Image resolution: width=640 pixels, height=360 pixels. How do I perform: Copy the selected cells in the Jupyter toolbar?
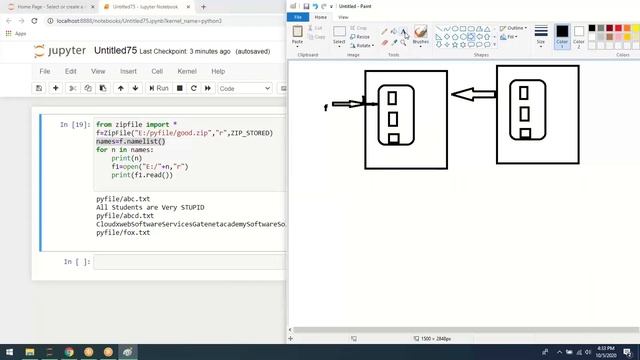point(88,88)
